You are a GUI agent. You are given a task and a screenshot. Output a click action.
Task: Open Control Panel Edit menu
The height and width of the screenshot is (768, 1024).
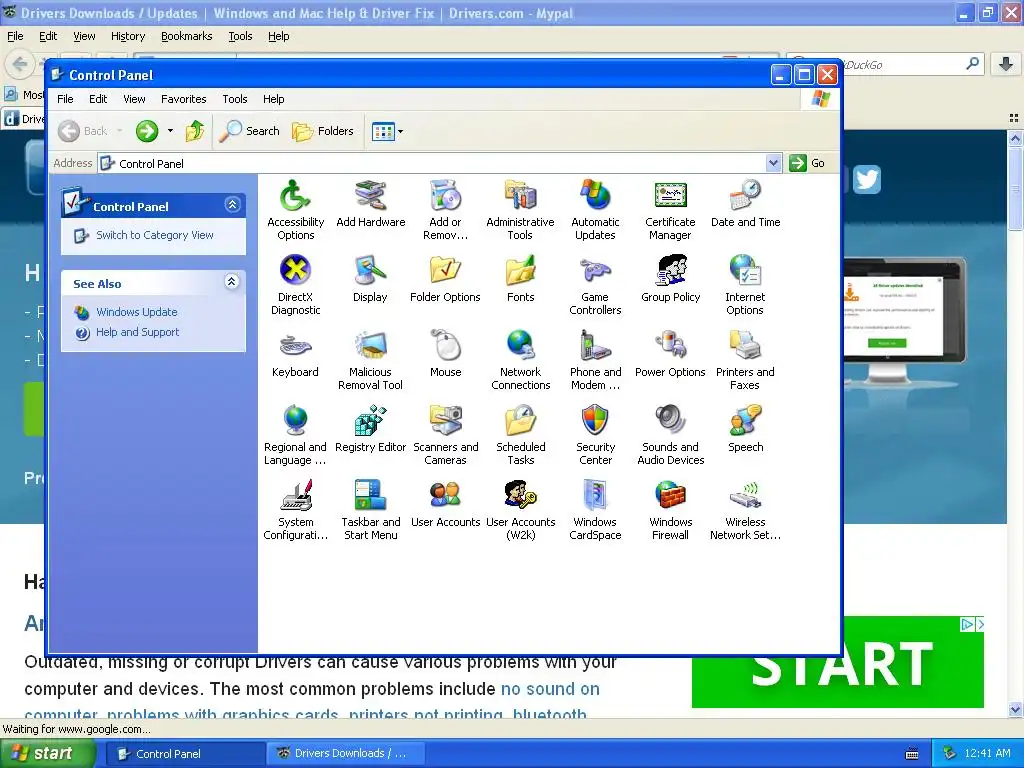98,99
